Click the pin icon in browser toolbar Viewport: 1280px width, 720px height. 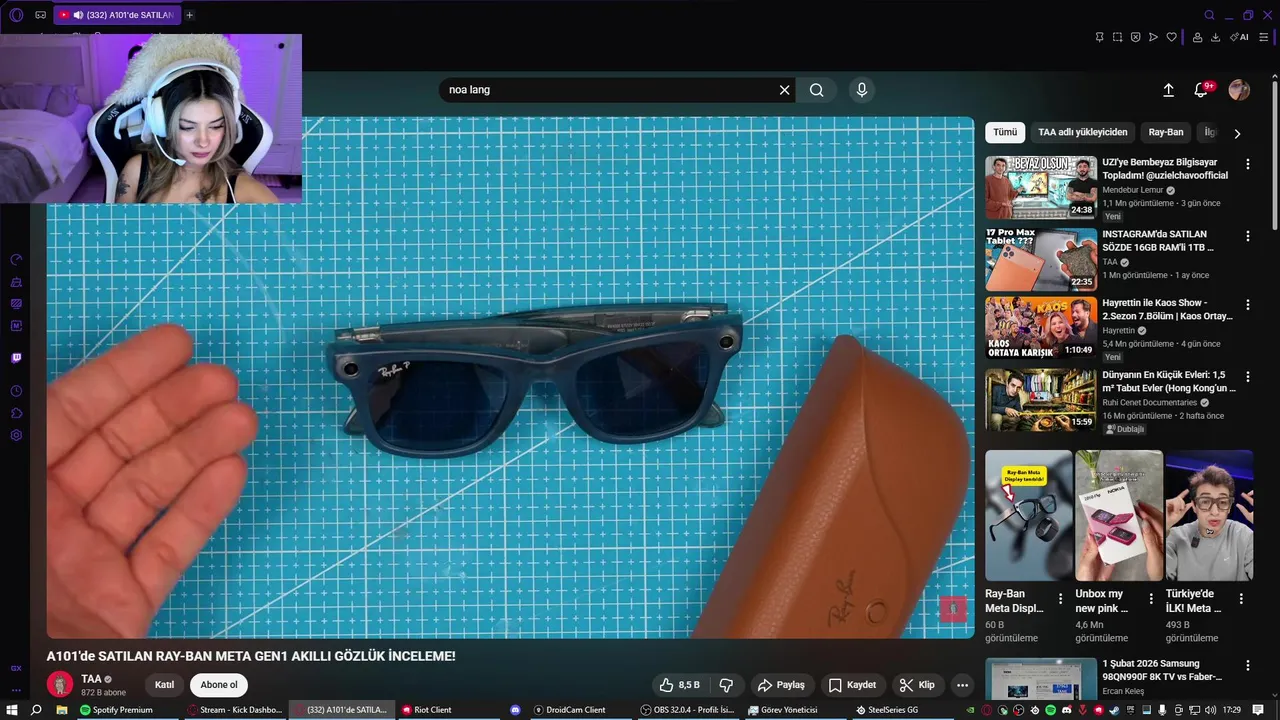point(1099,37)
